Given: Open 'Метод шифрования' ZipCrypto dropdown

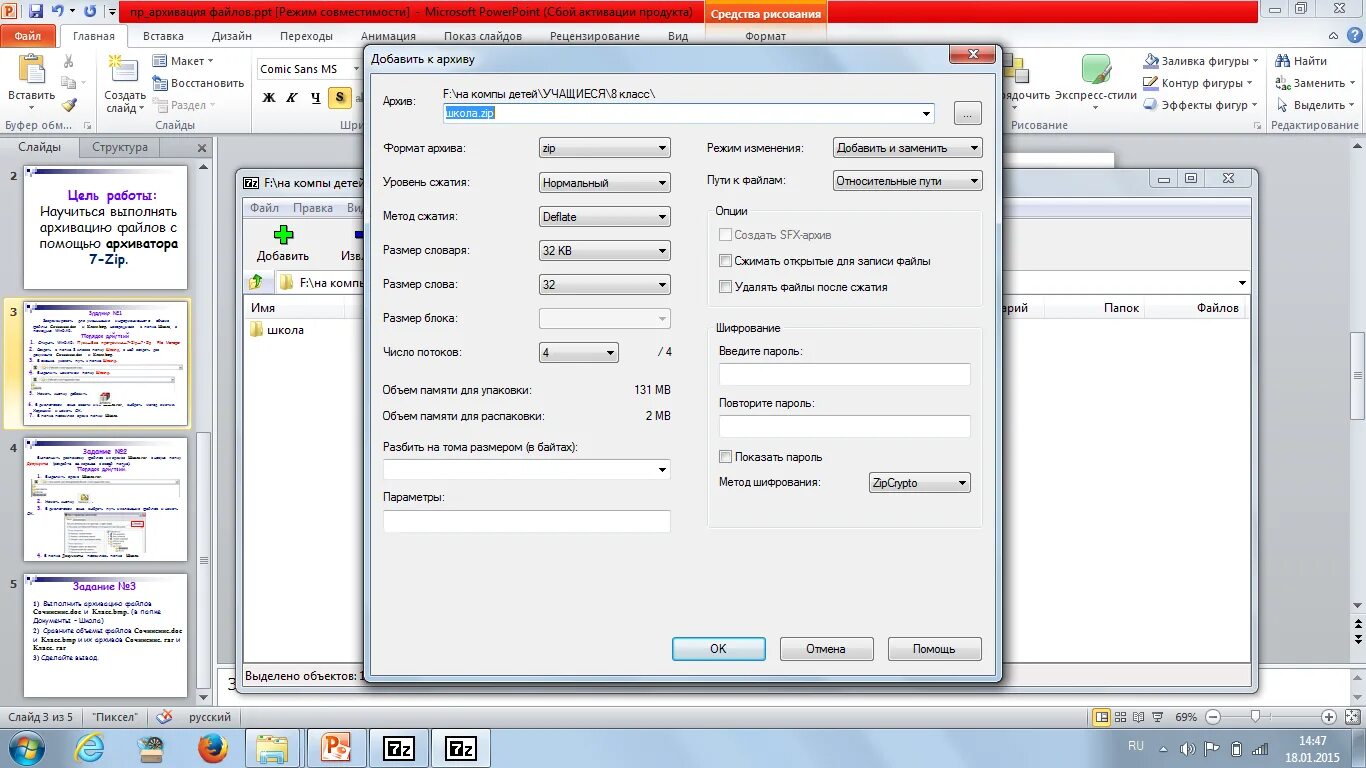Looking at the screenshot, I should click(x=920, y=483).
